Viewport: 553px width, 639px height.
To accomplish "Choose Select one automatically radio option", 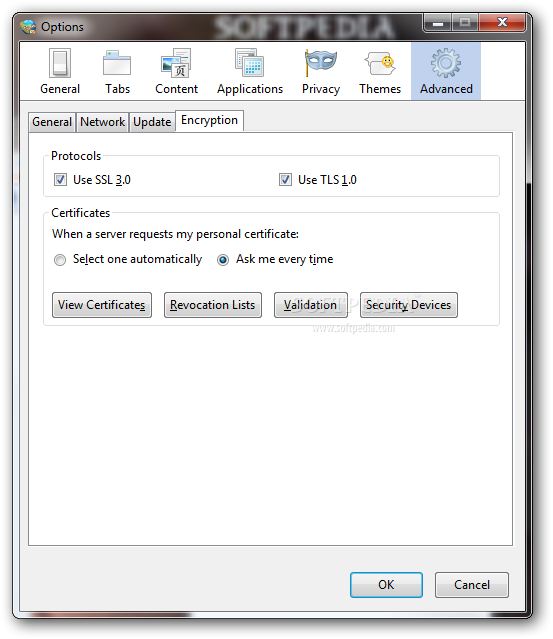I will 60,260.
